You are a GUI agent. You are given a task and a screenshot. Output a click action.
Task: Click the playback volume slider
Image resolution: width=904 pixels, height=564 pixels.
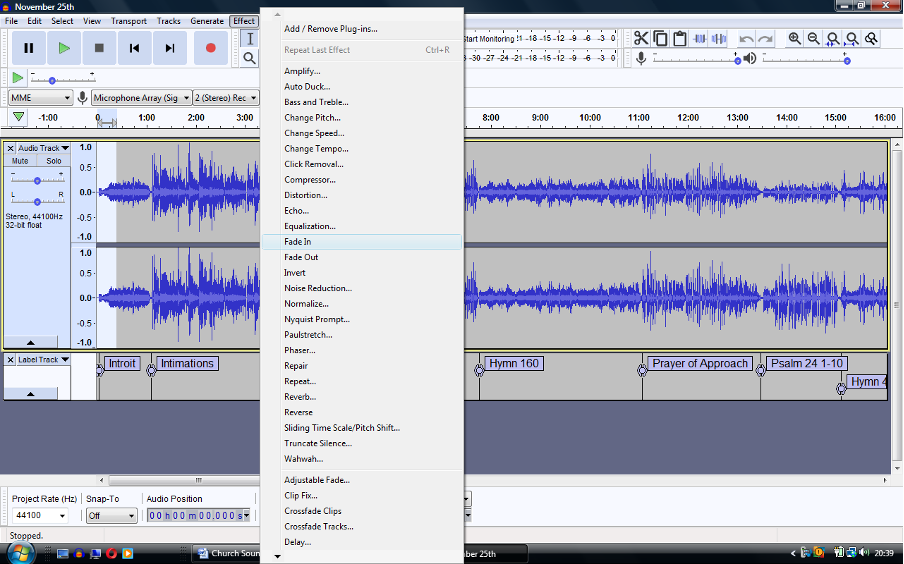(x=805, y=59)
